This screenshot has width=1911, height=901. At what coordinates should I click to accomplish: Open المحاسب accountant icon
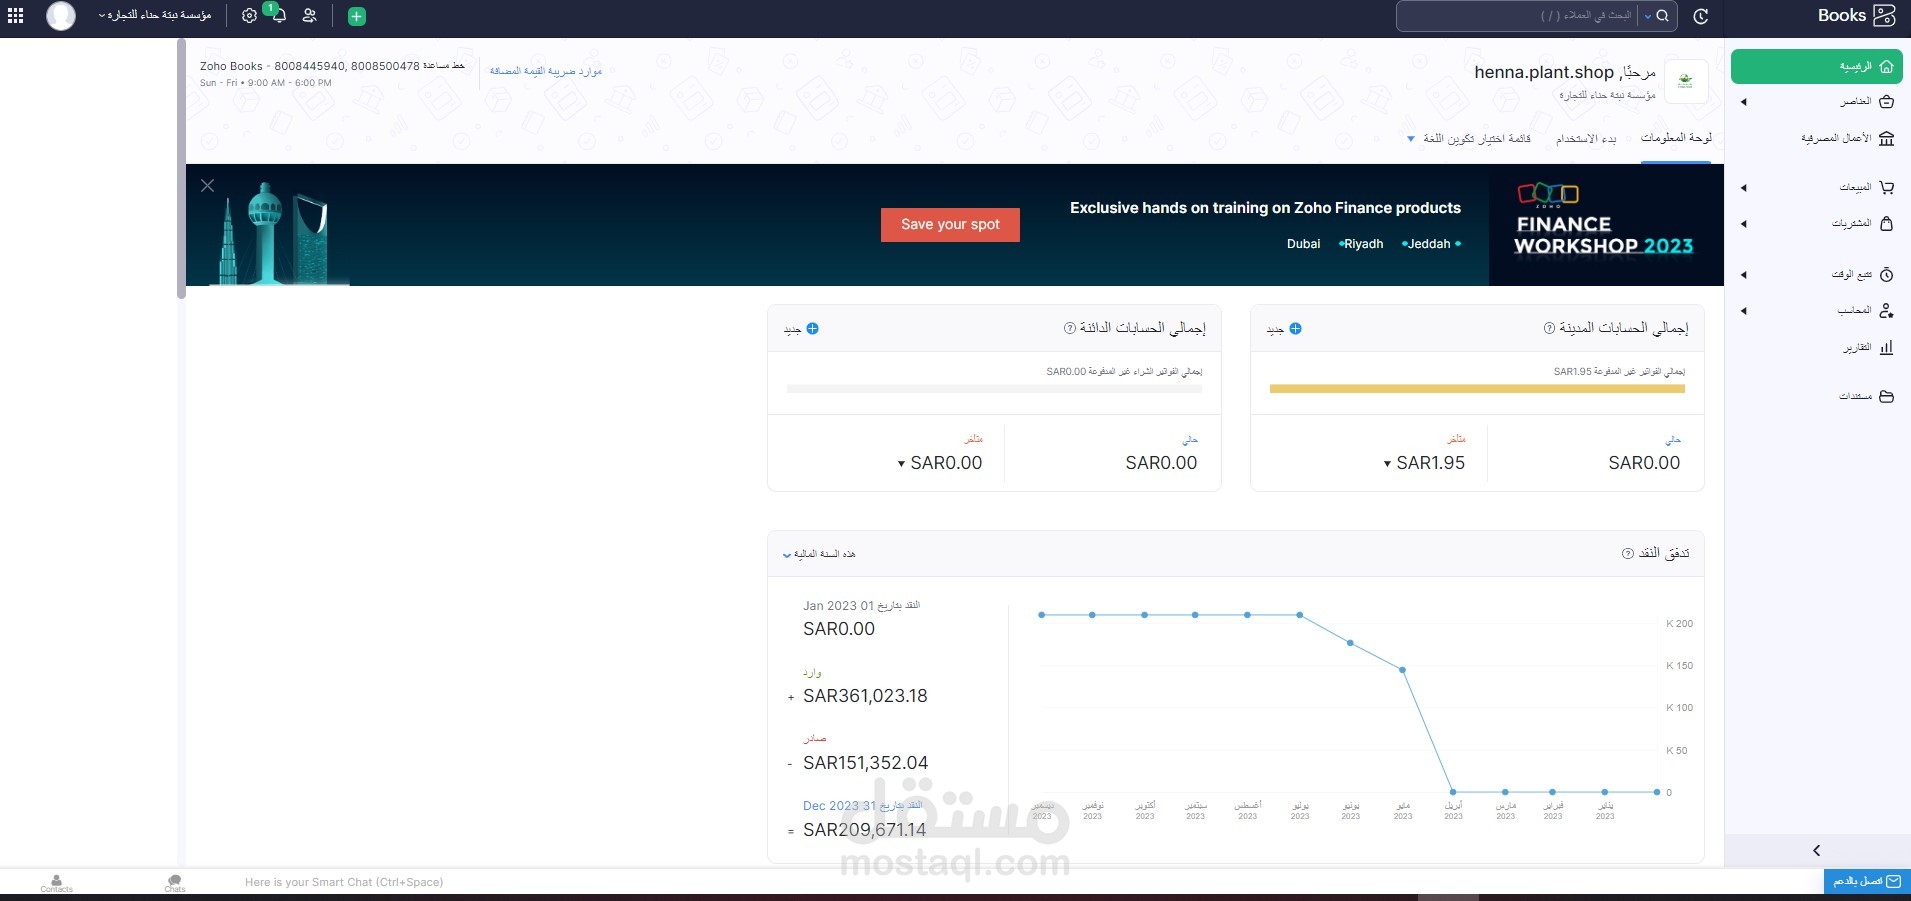[1886, 311]
